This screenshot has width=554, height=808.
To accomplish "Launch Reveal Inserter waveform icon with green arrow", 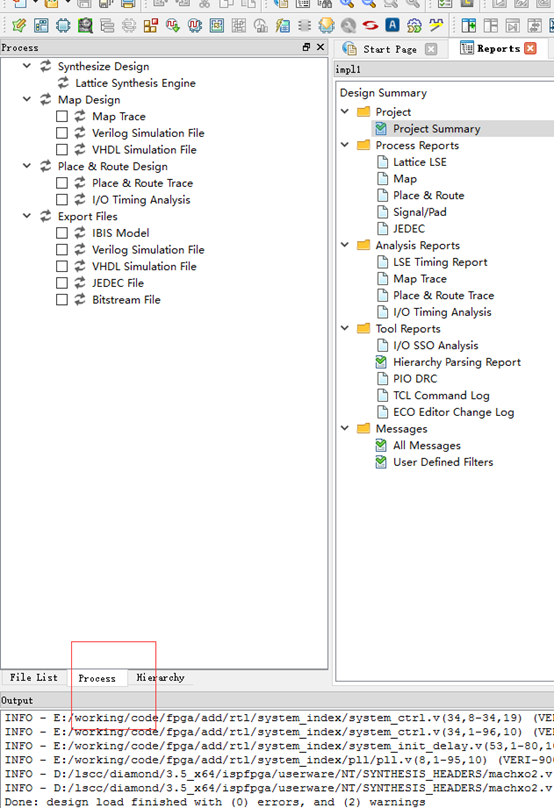I will (173, 25).
